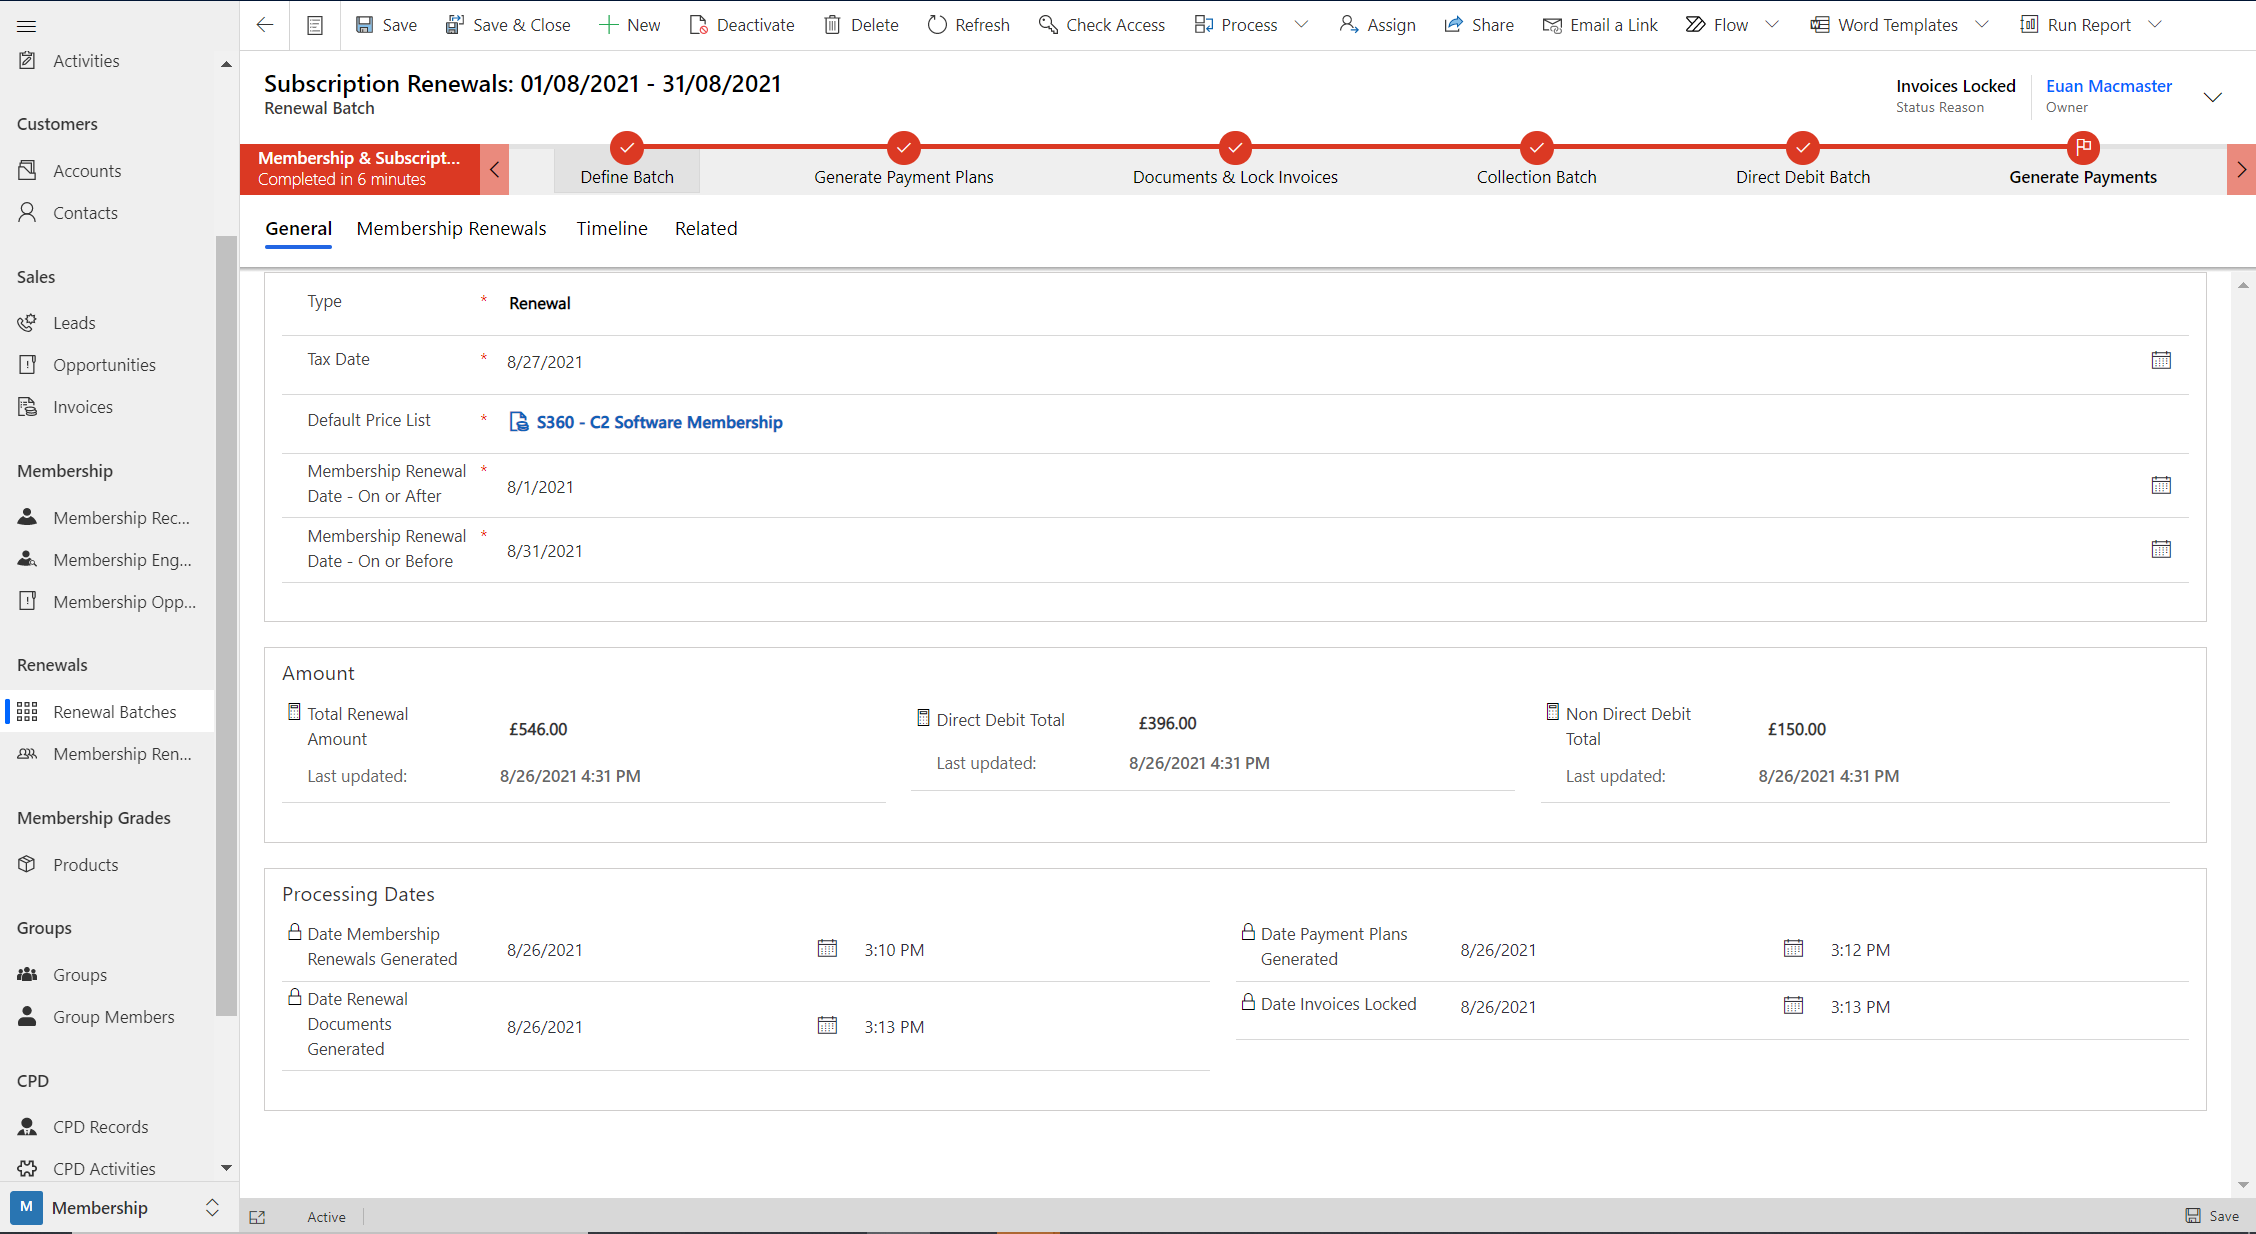
Task: Open the Euan Macmaster owner link
Action: tap(2108, 86)
